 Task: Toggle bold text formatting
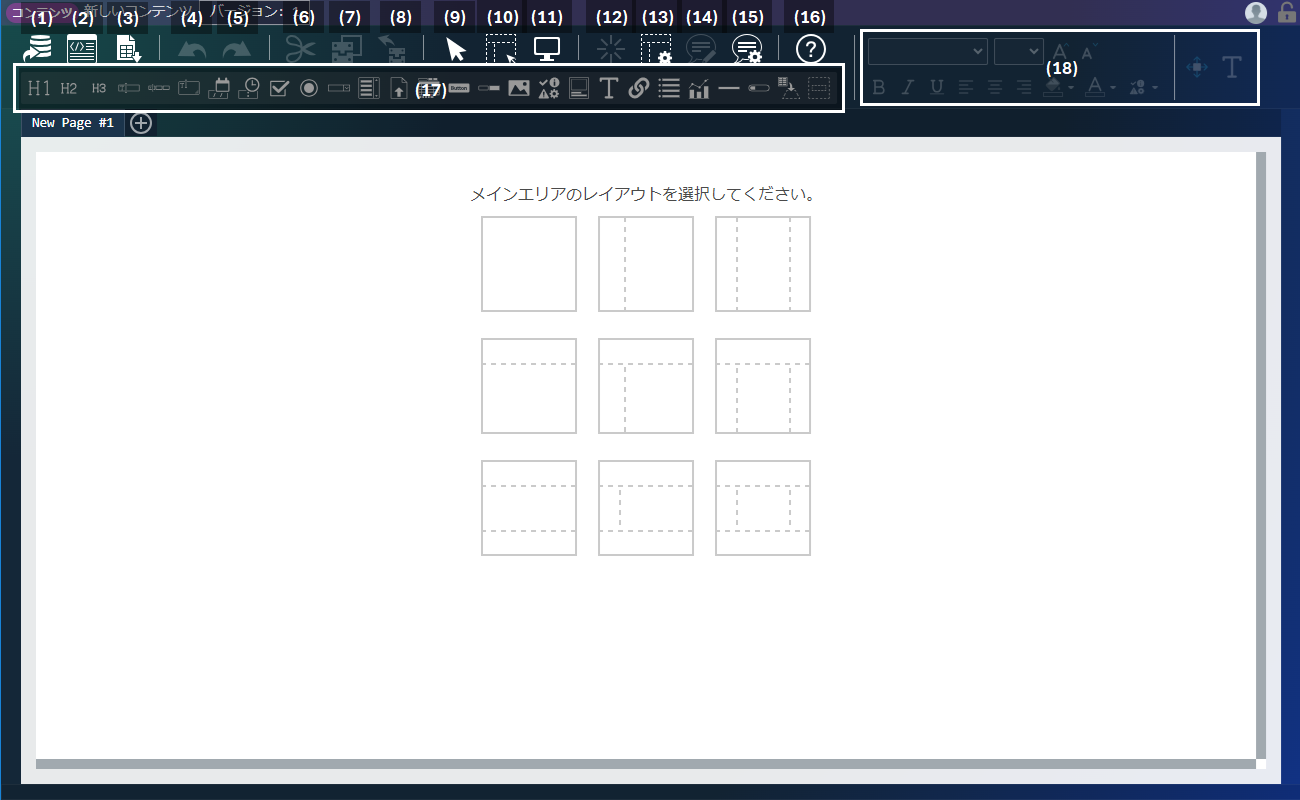tap(879, 88)
